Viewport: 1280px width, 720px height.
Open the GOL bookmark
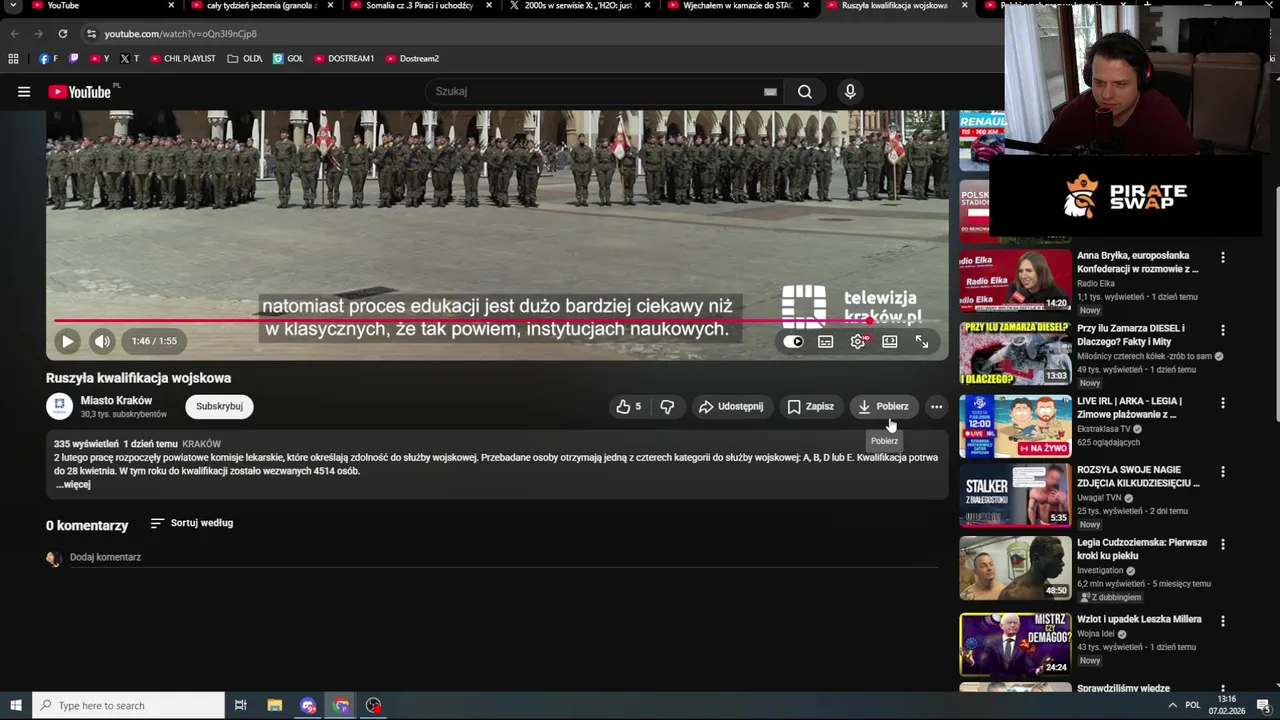[288, 59]
